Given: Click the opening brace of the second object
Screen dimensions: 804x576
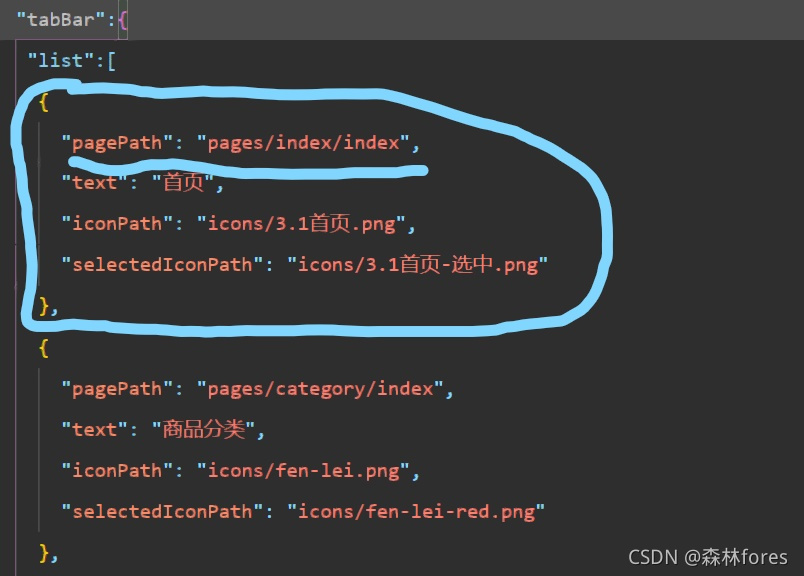Looking at the screenshot, I should point(45,347).
